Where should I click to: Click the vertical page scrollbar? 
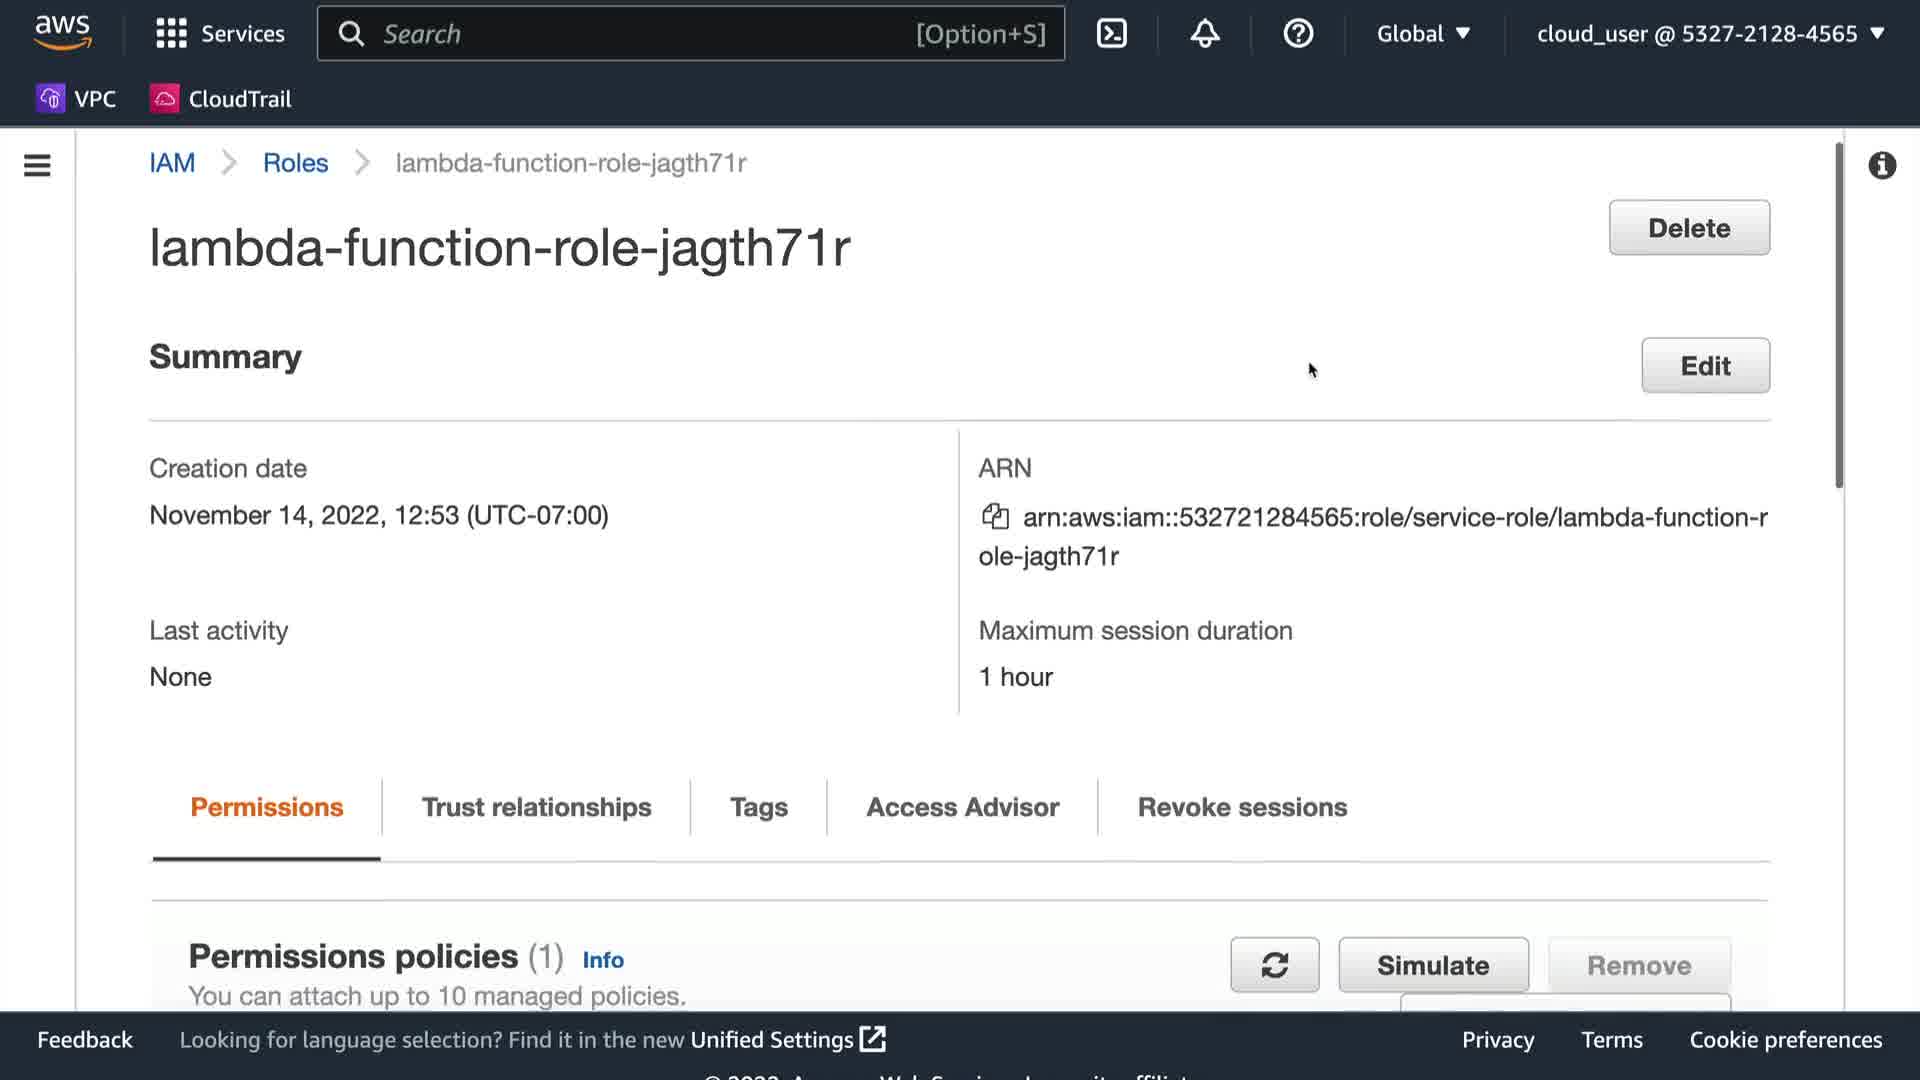point(1838,315)
